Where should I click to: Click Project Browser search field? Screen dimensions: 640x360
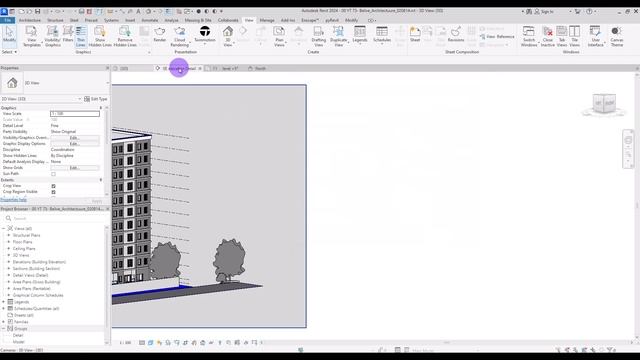[55, 219]
